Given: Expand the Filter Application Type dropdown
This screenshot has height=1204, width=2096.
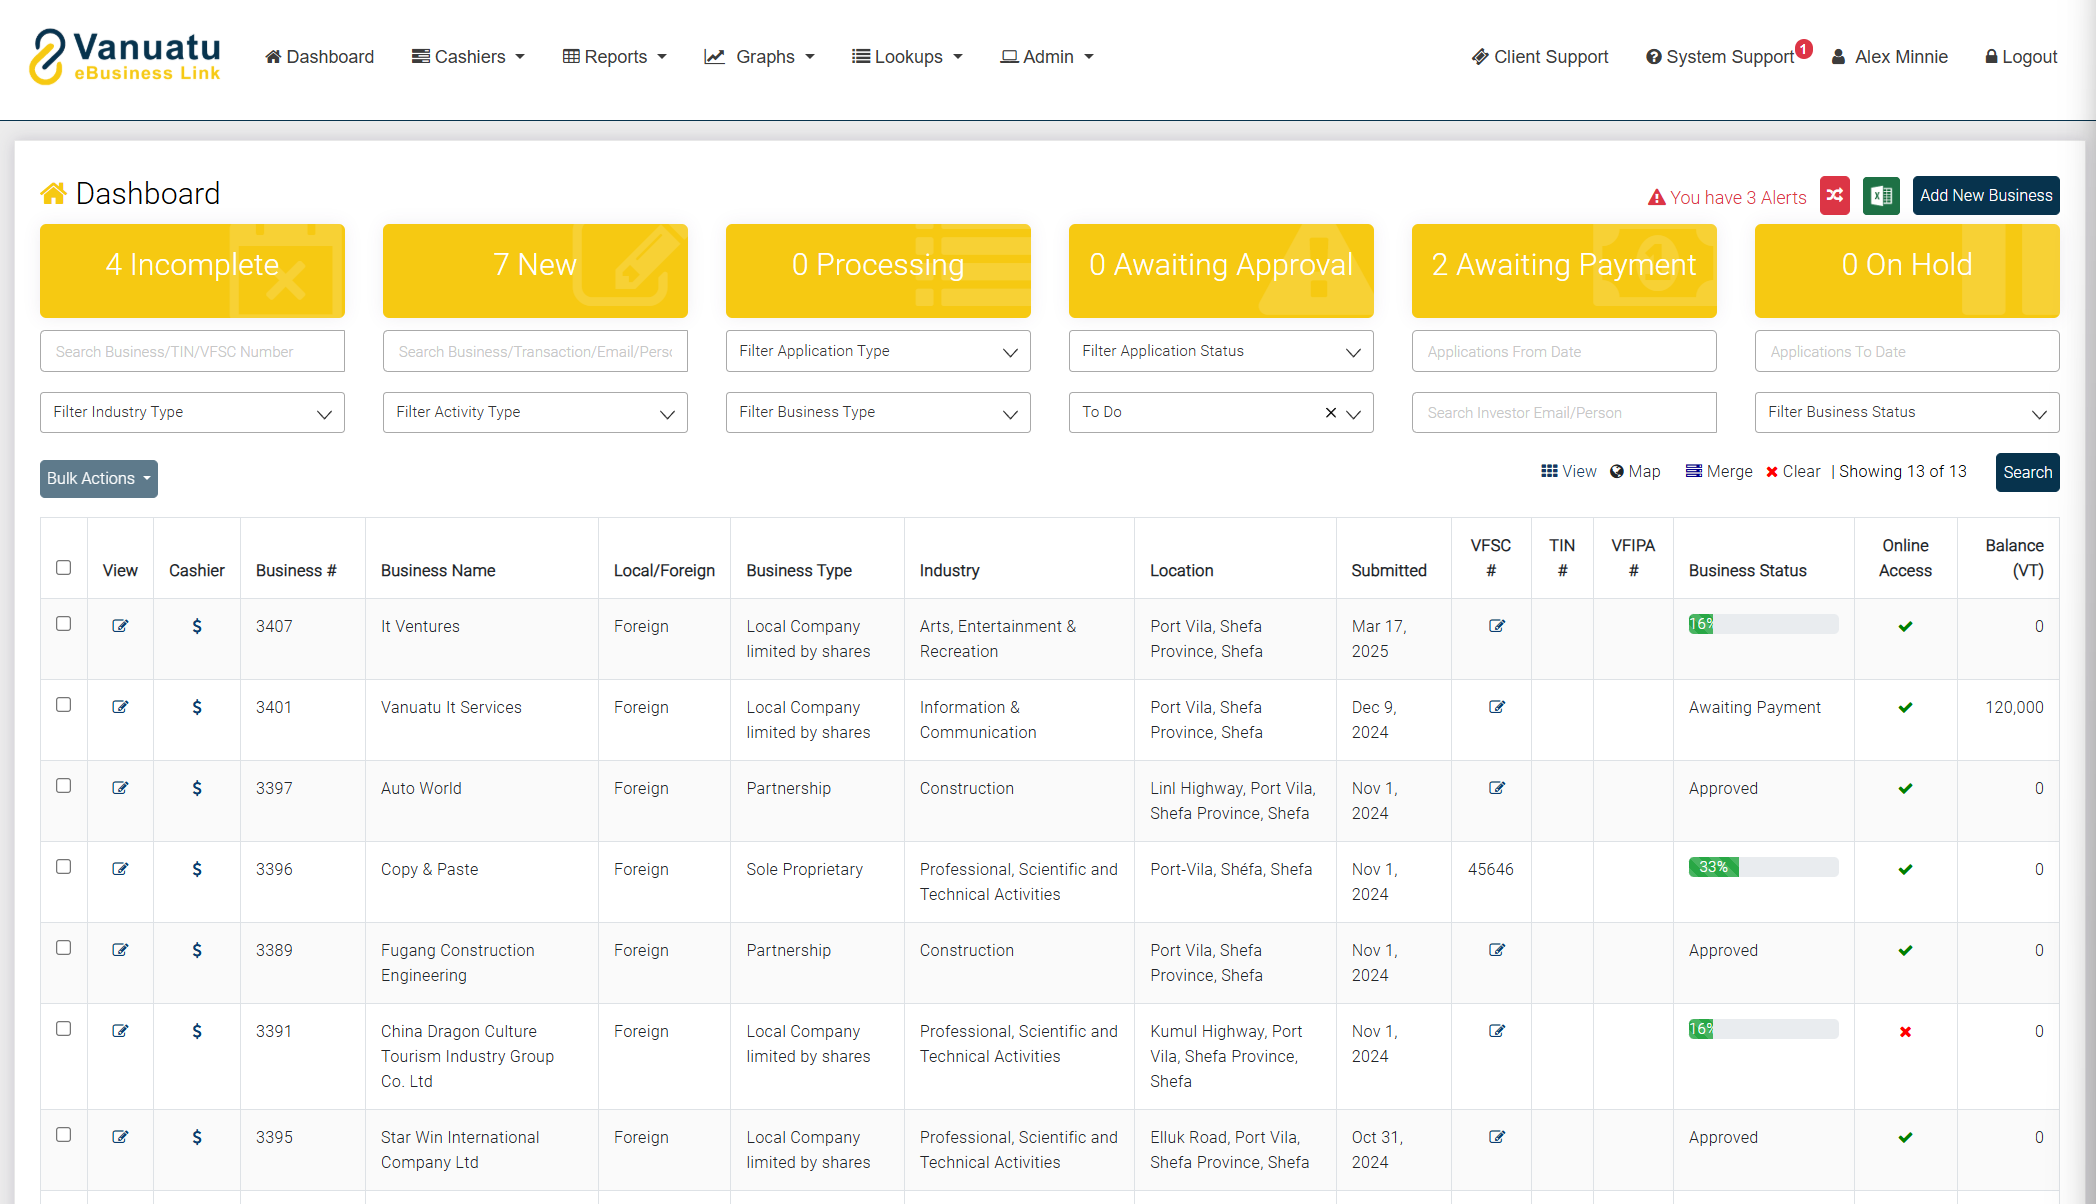Looking at the screenshot, I should [x=877, y=351].
